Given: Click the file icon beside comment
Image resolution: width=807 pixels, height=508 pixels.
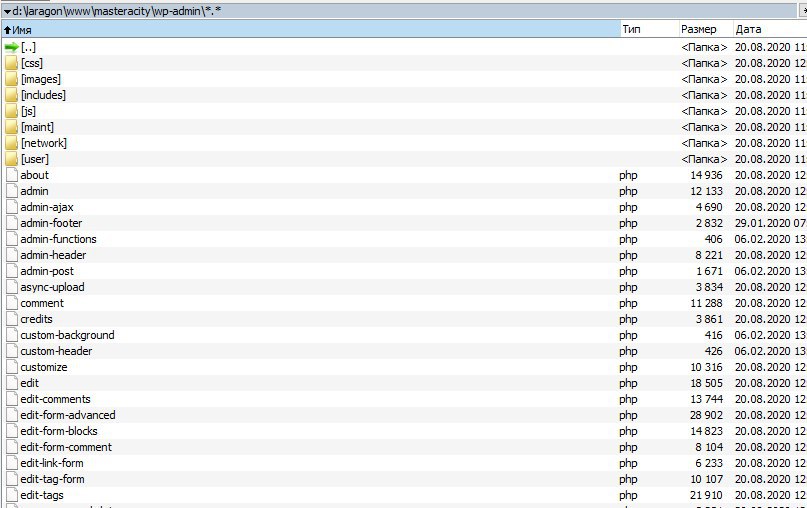Looking at the screenshot, I should click(x=12, y=303).
